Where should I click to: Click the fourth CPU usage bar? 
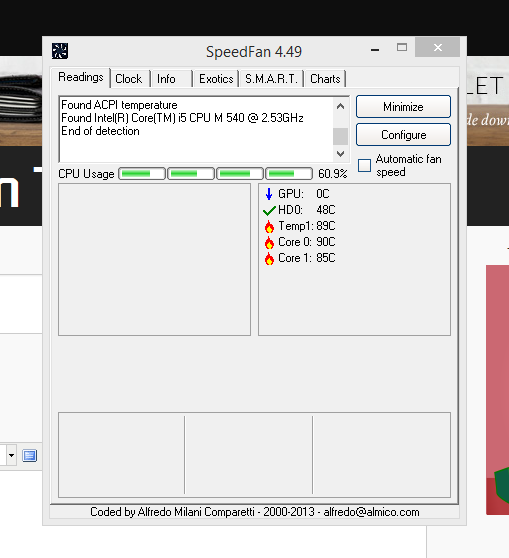(x=289, y=174)
